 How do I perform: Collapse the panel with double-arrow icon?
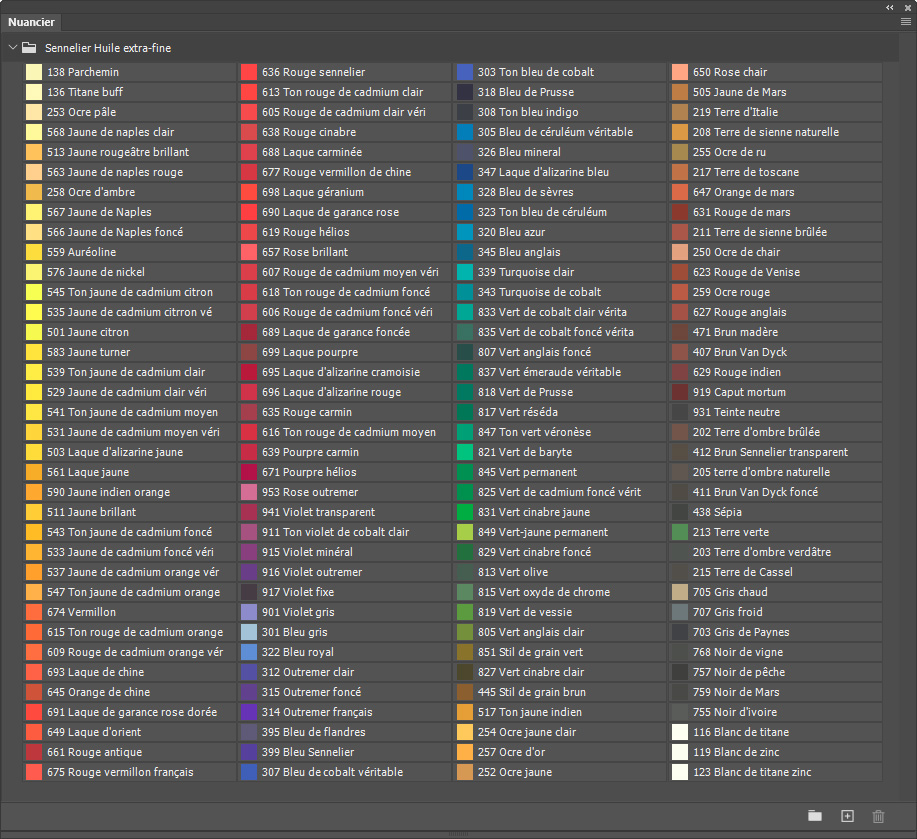pyautogui.click(x=890, y=8)
